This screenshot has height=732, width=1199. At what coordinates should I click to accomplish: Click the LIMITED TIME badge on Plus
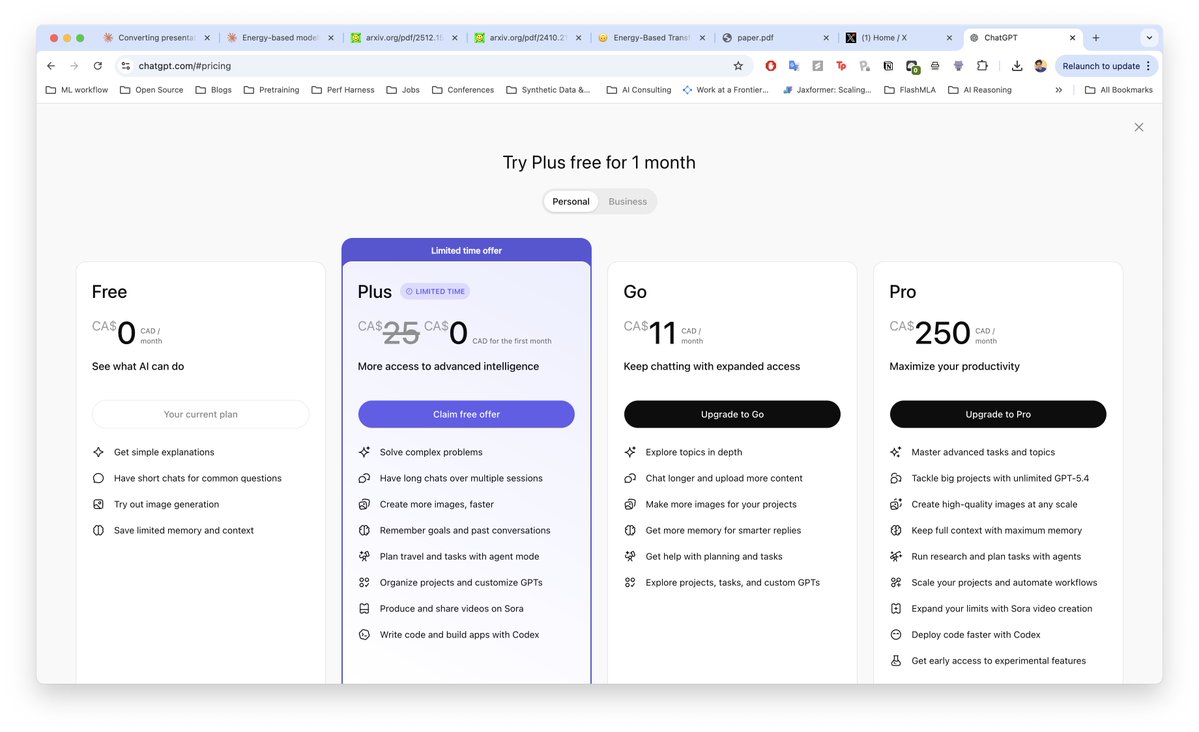tap(435, 291)
